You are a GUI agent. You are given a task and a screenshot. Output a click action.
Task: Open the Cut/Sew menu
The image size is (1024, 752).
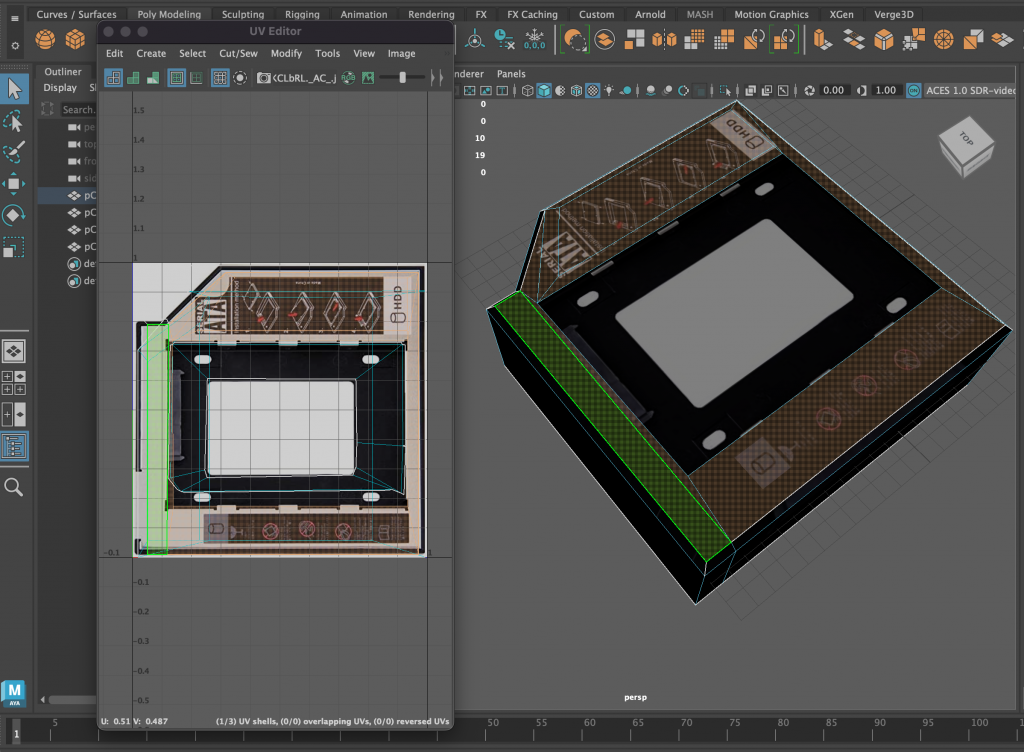(237, 53)
